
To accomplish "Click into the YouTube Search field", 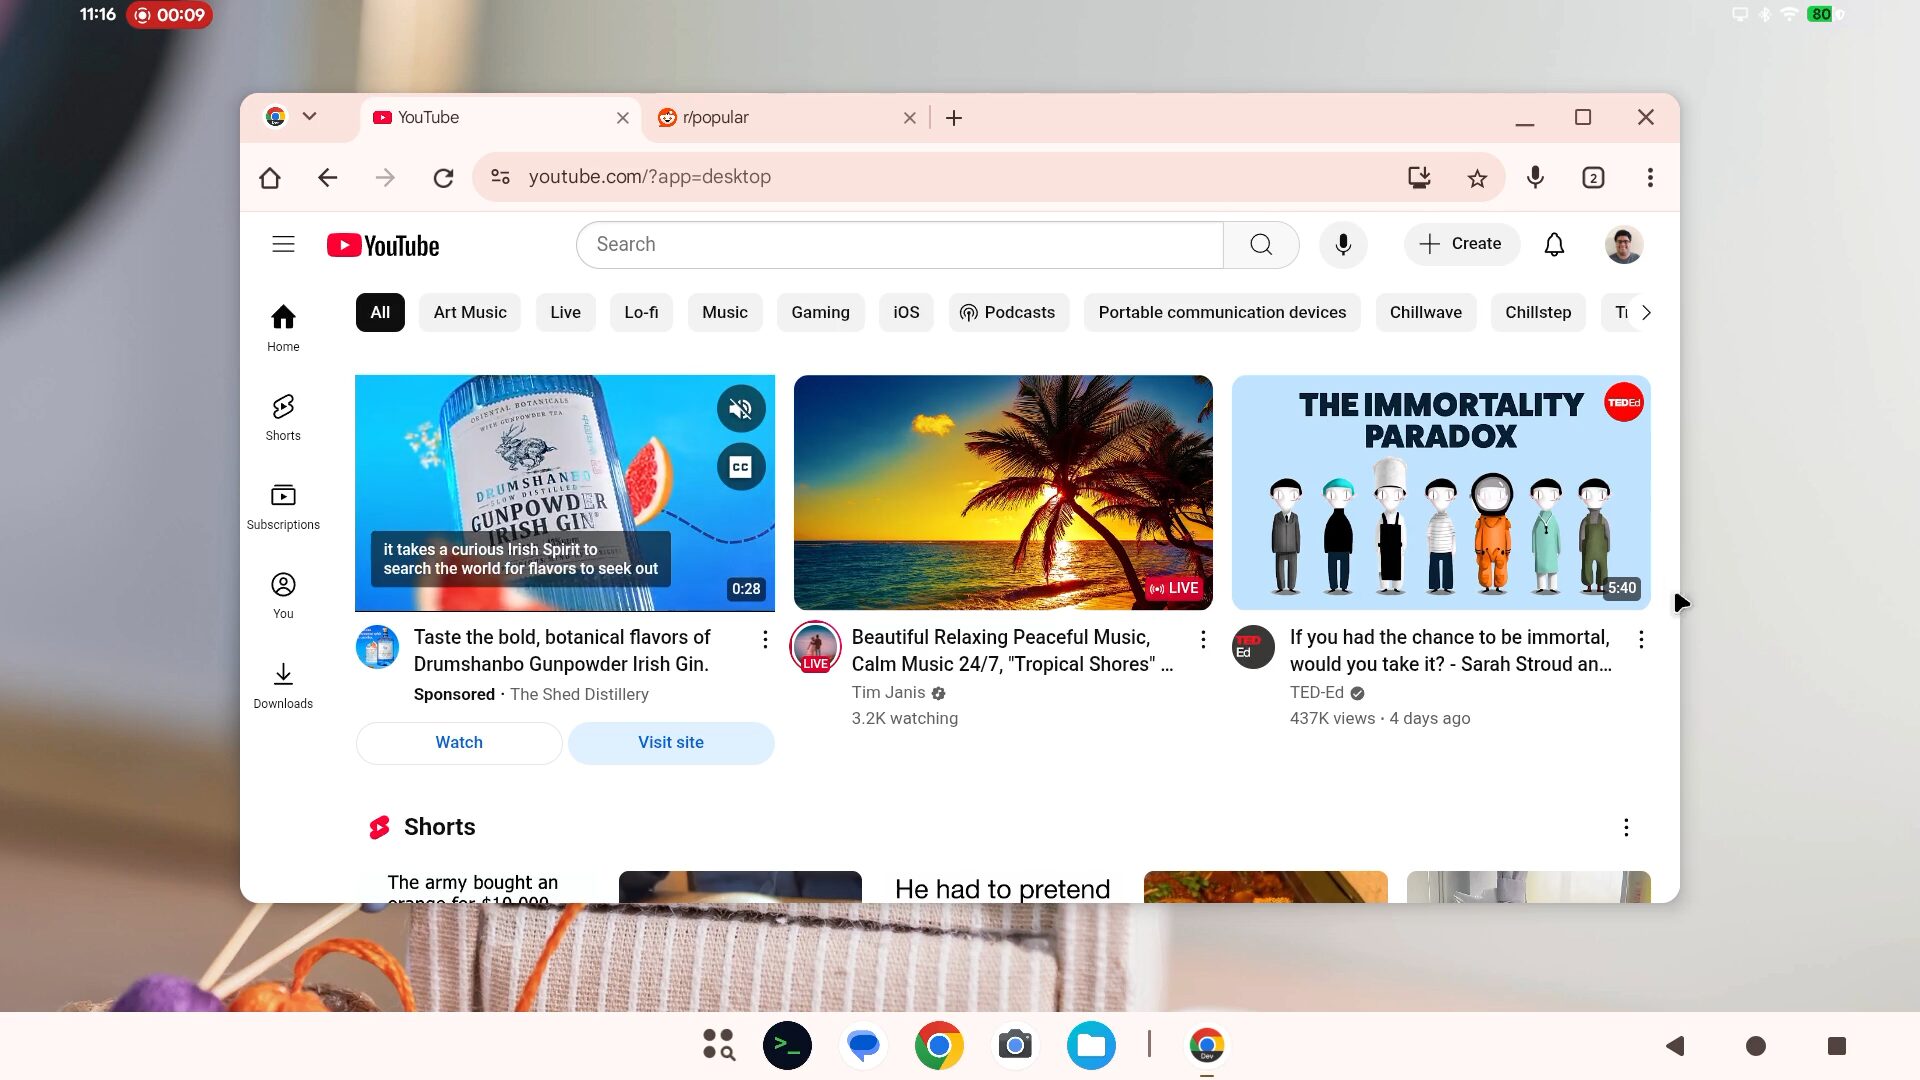I will (900, 245).
